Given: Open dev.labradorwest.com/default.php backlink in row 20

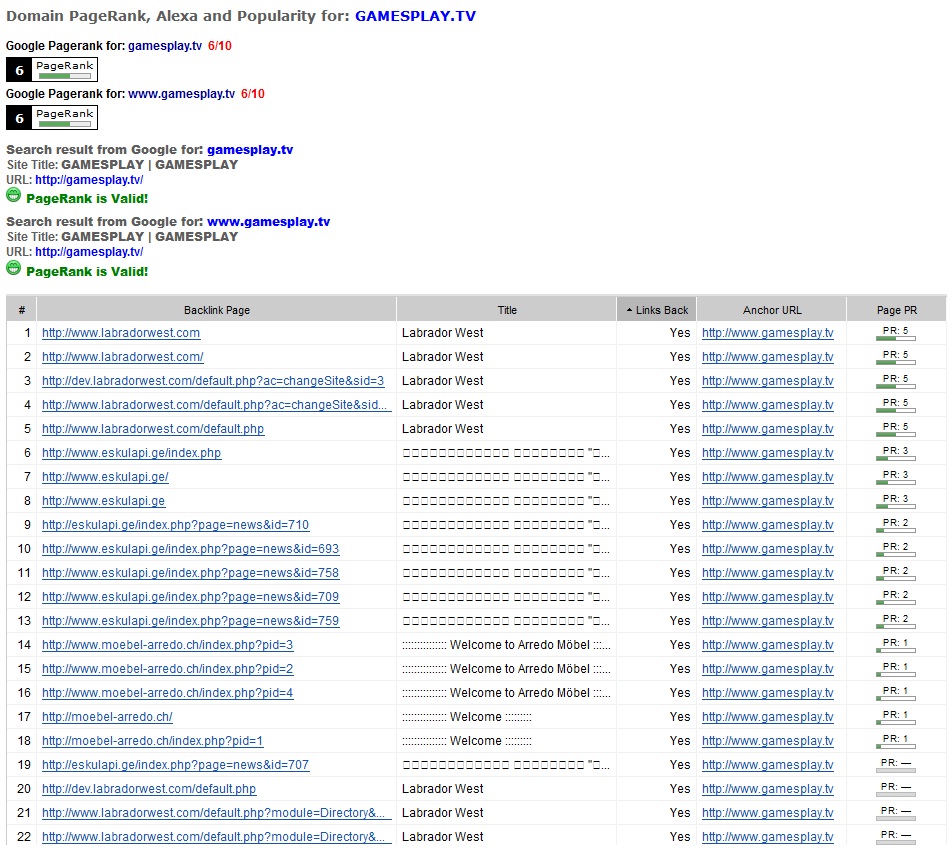Looking at the screenshot, I should tap(149, 789).
